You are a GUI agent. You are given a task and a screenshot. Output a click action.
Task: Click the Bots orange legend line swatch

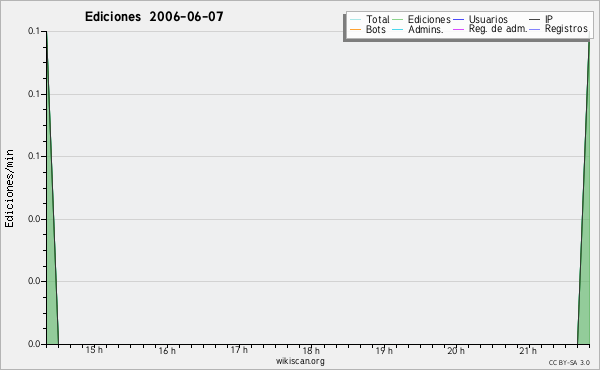(355, 29)
